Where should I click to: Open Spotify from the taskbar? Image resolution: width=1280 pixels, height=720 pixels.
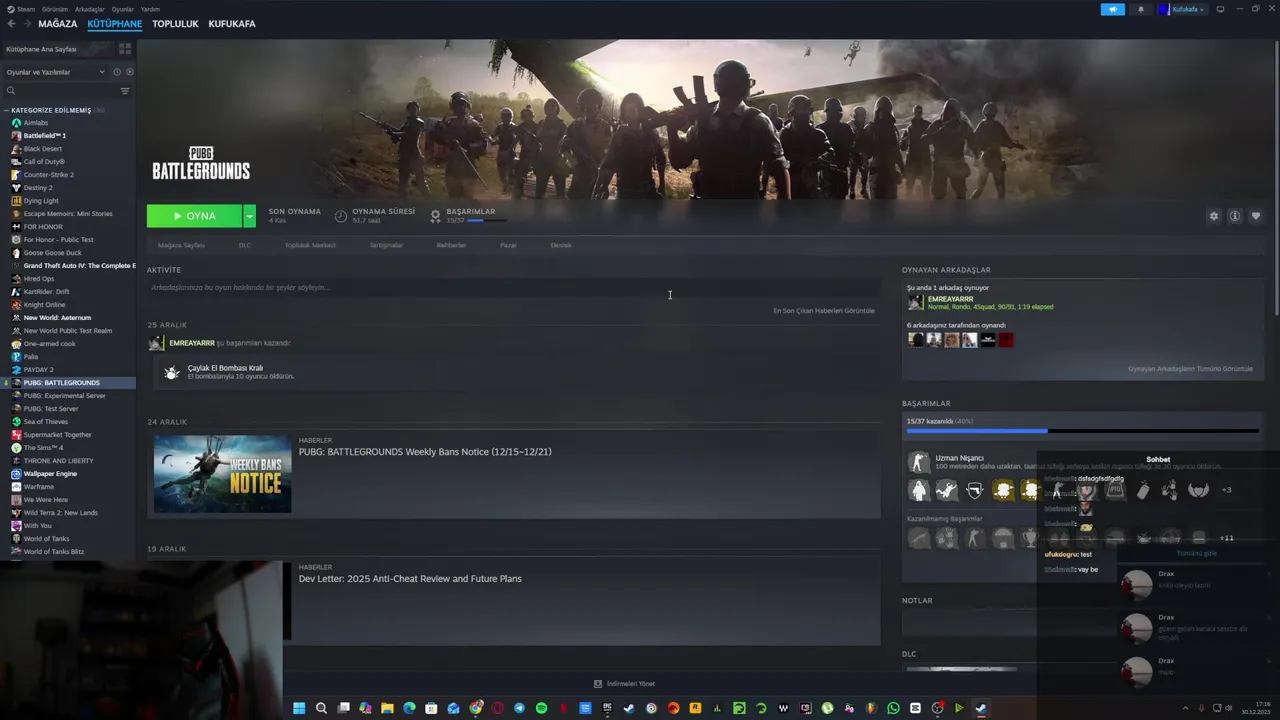[x=541, y=708]
